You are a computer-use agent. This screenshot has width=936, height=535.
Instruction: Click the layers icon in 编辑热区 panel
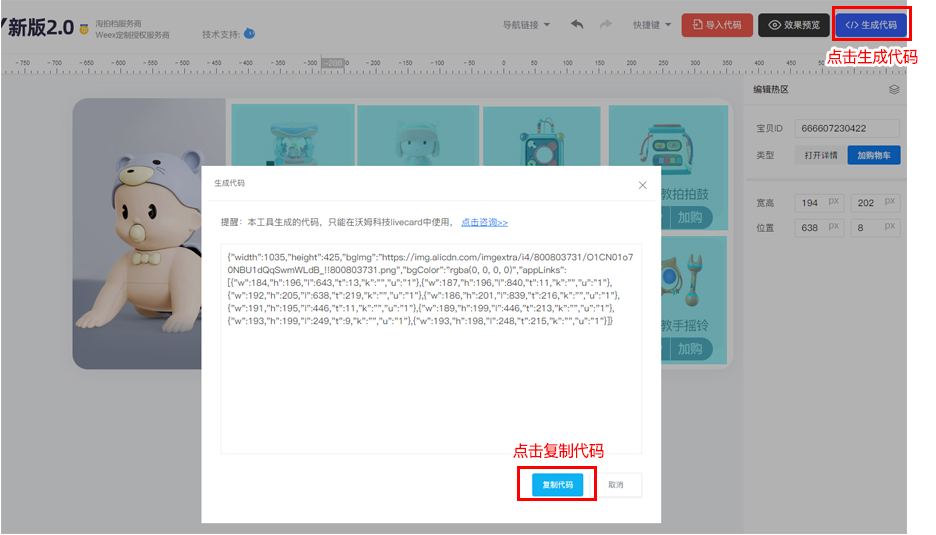click(894, 90)
